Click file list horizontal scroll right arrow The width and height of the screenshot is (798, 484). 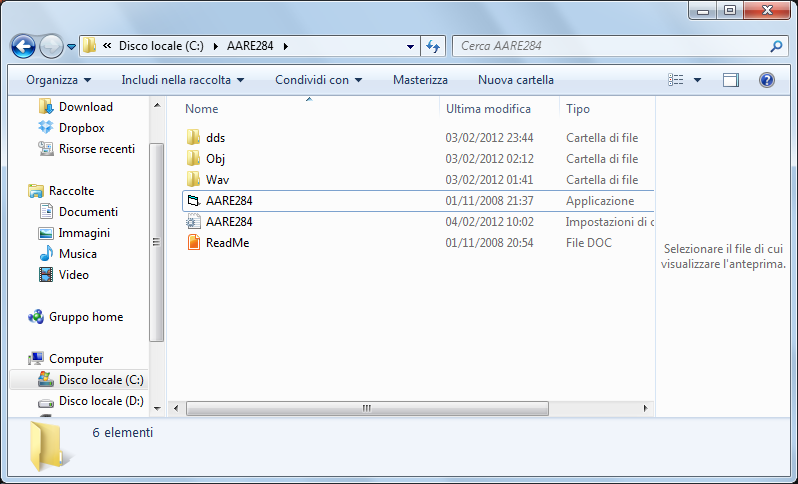(645, 408)
